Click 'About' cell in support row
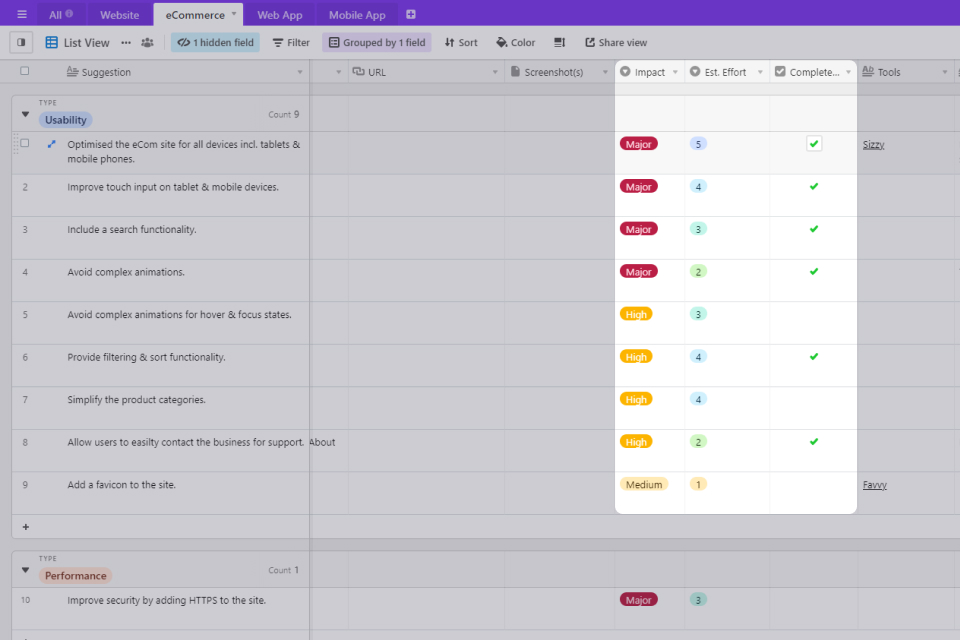Viewport: 960px width, 640px height. 322,442
